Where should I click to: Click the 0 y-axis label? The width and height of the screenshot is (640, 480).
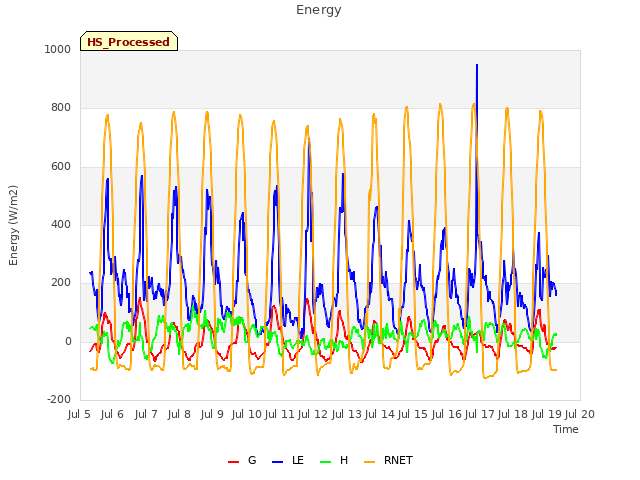click(68, 342)
